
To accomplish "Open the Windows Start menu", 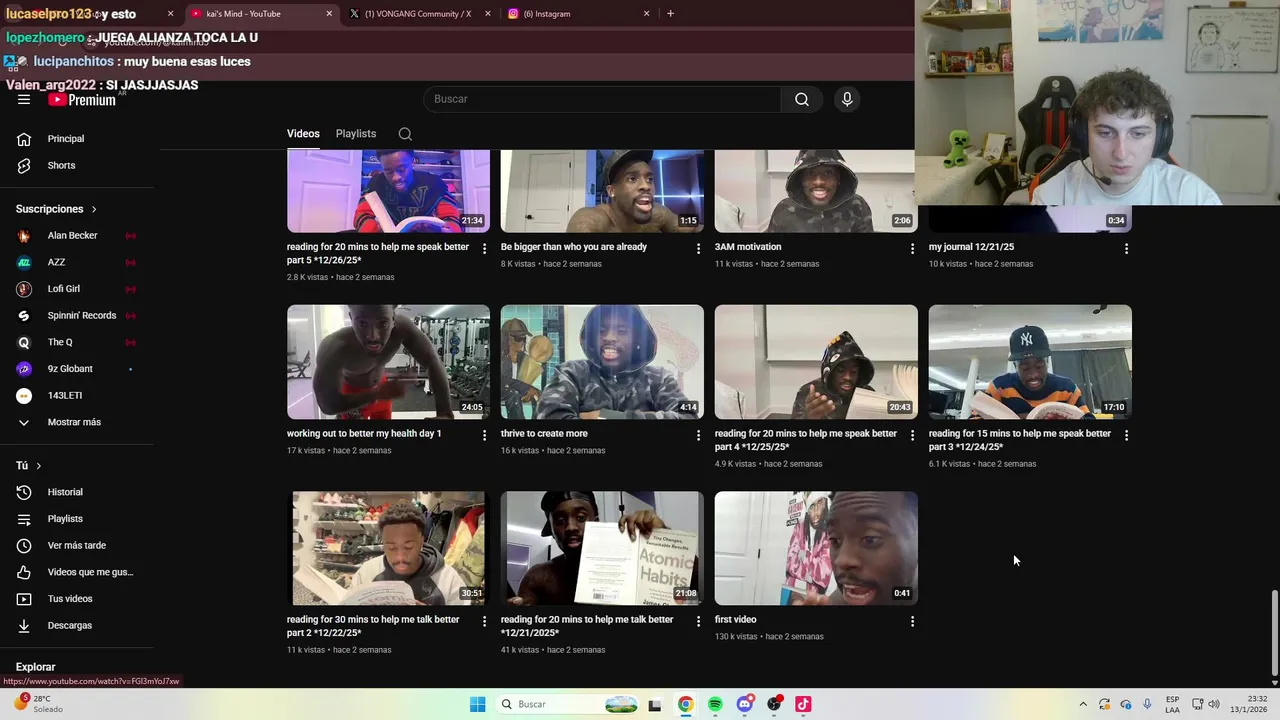I will pos(477,704).
